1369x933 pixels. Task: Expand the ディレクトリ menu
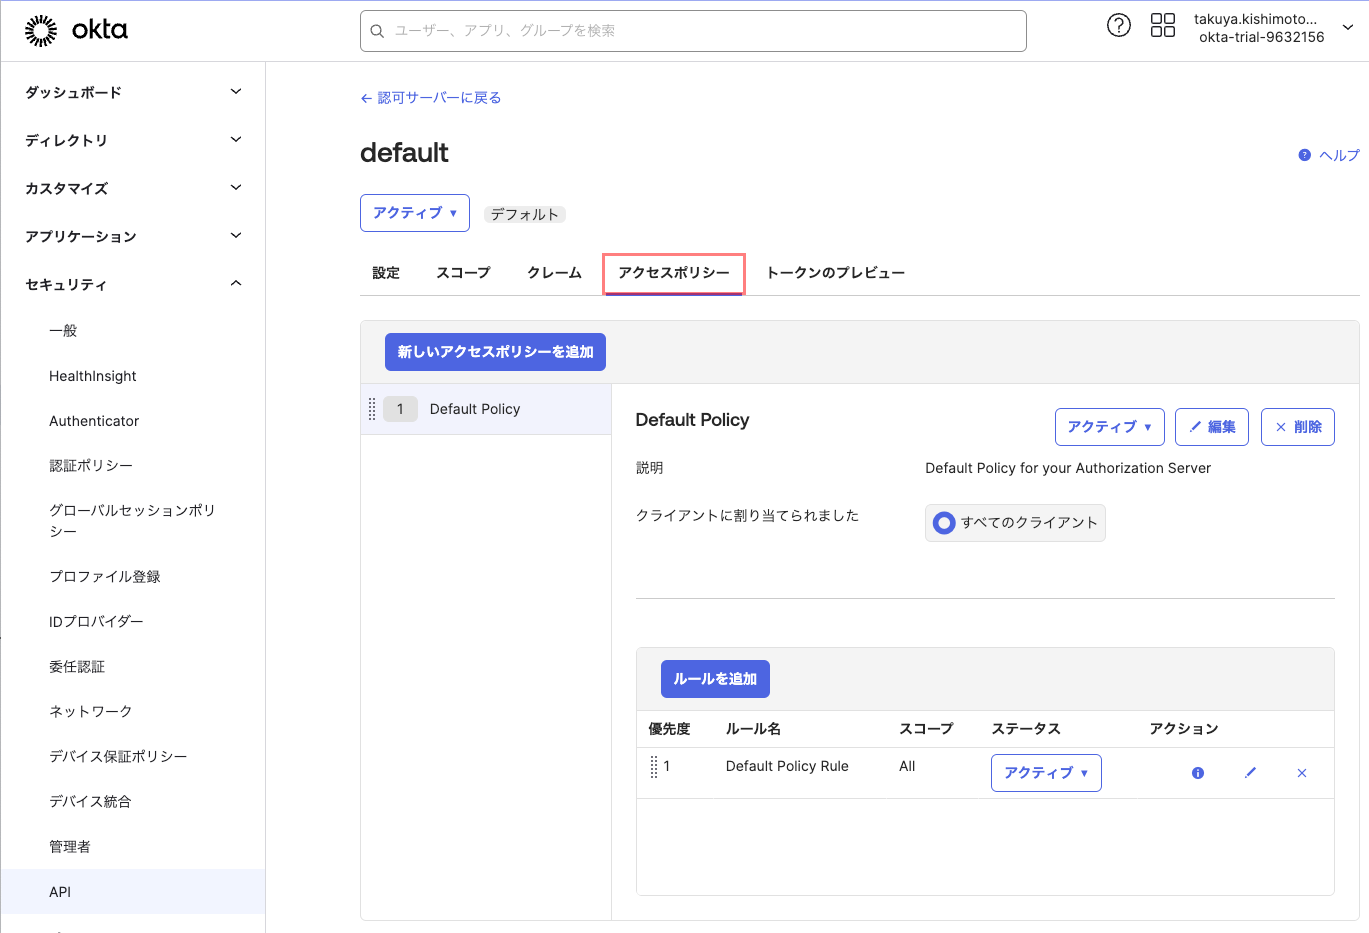(132, 140)
